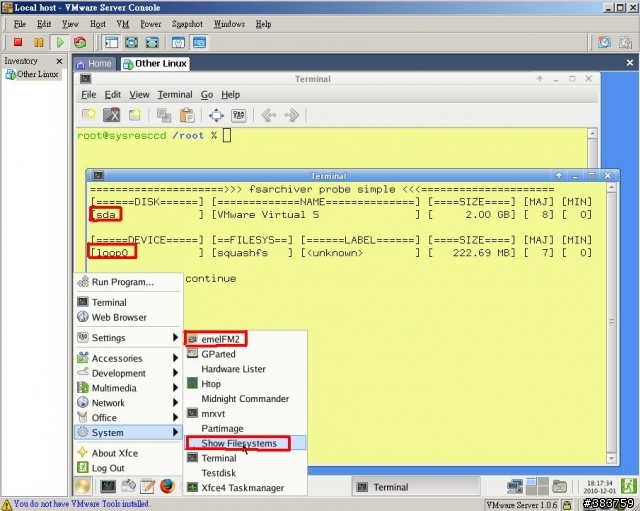Click the VMware red Power Off button
Viewport: 640px width, 511px height.
coord(18,42)
